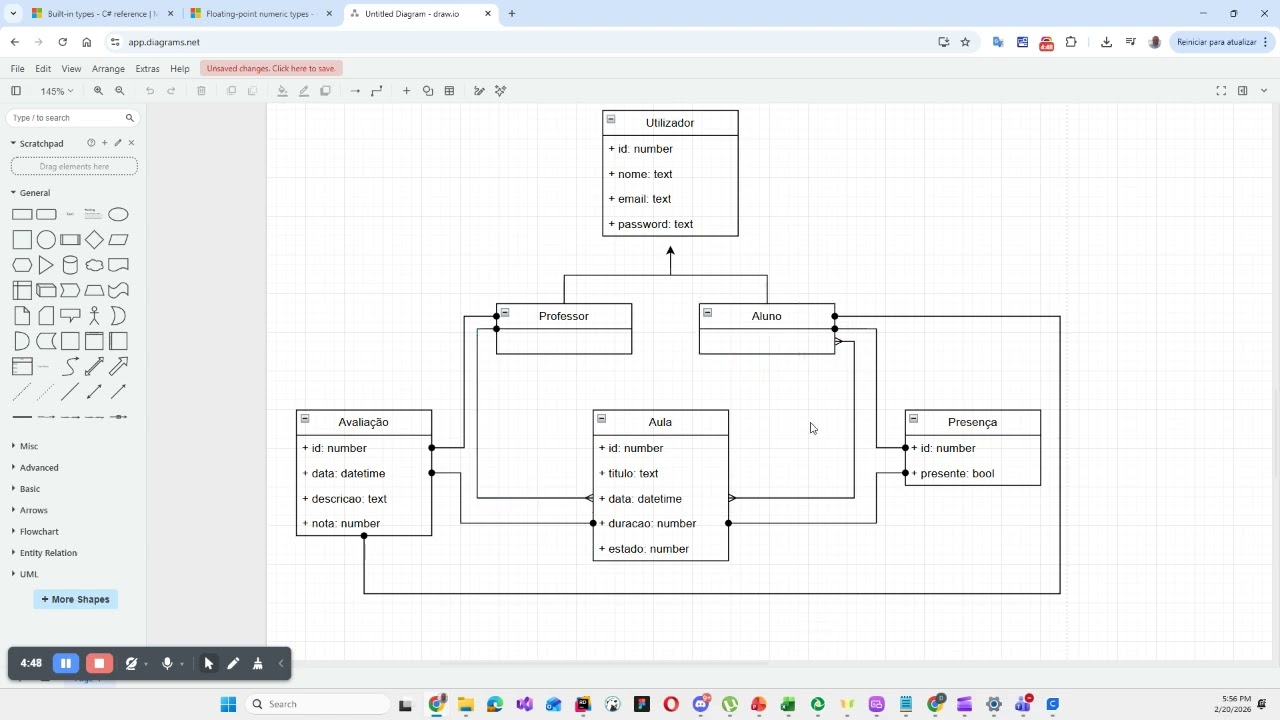Click the fullscreen icon in toolbar
This screenshot has height=720, width=1280.
[x=1221, y=91]
